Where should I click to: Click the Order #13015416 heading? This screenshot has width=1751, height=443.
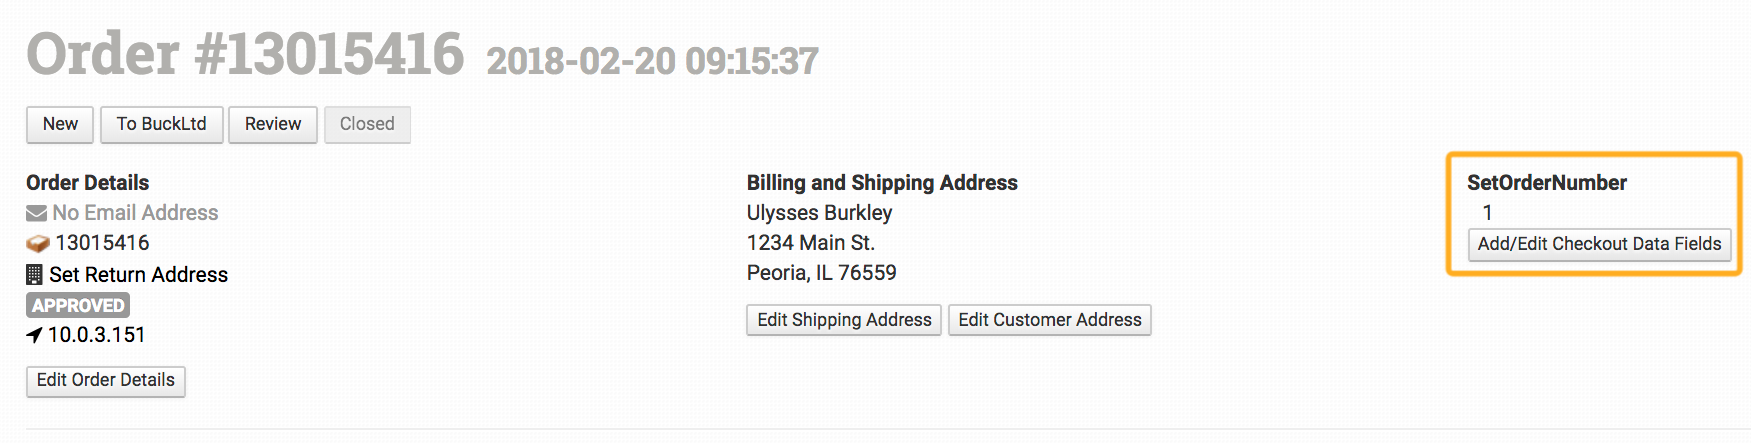[x=245, y=54]
